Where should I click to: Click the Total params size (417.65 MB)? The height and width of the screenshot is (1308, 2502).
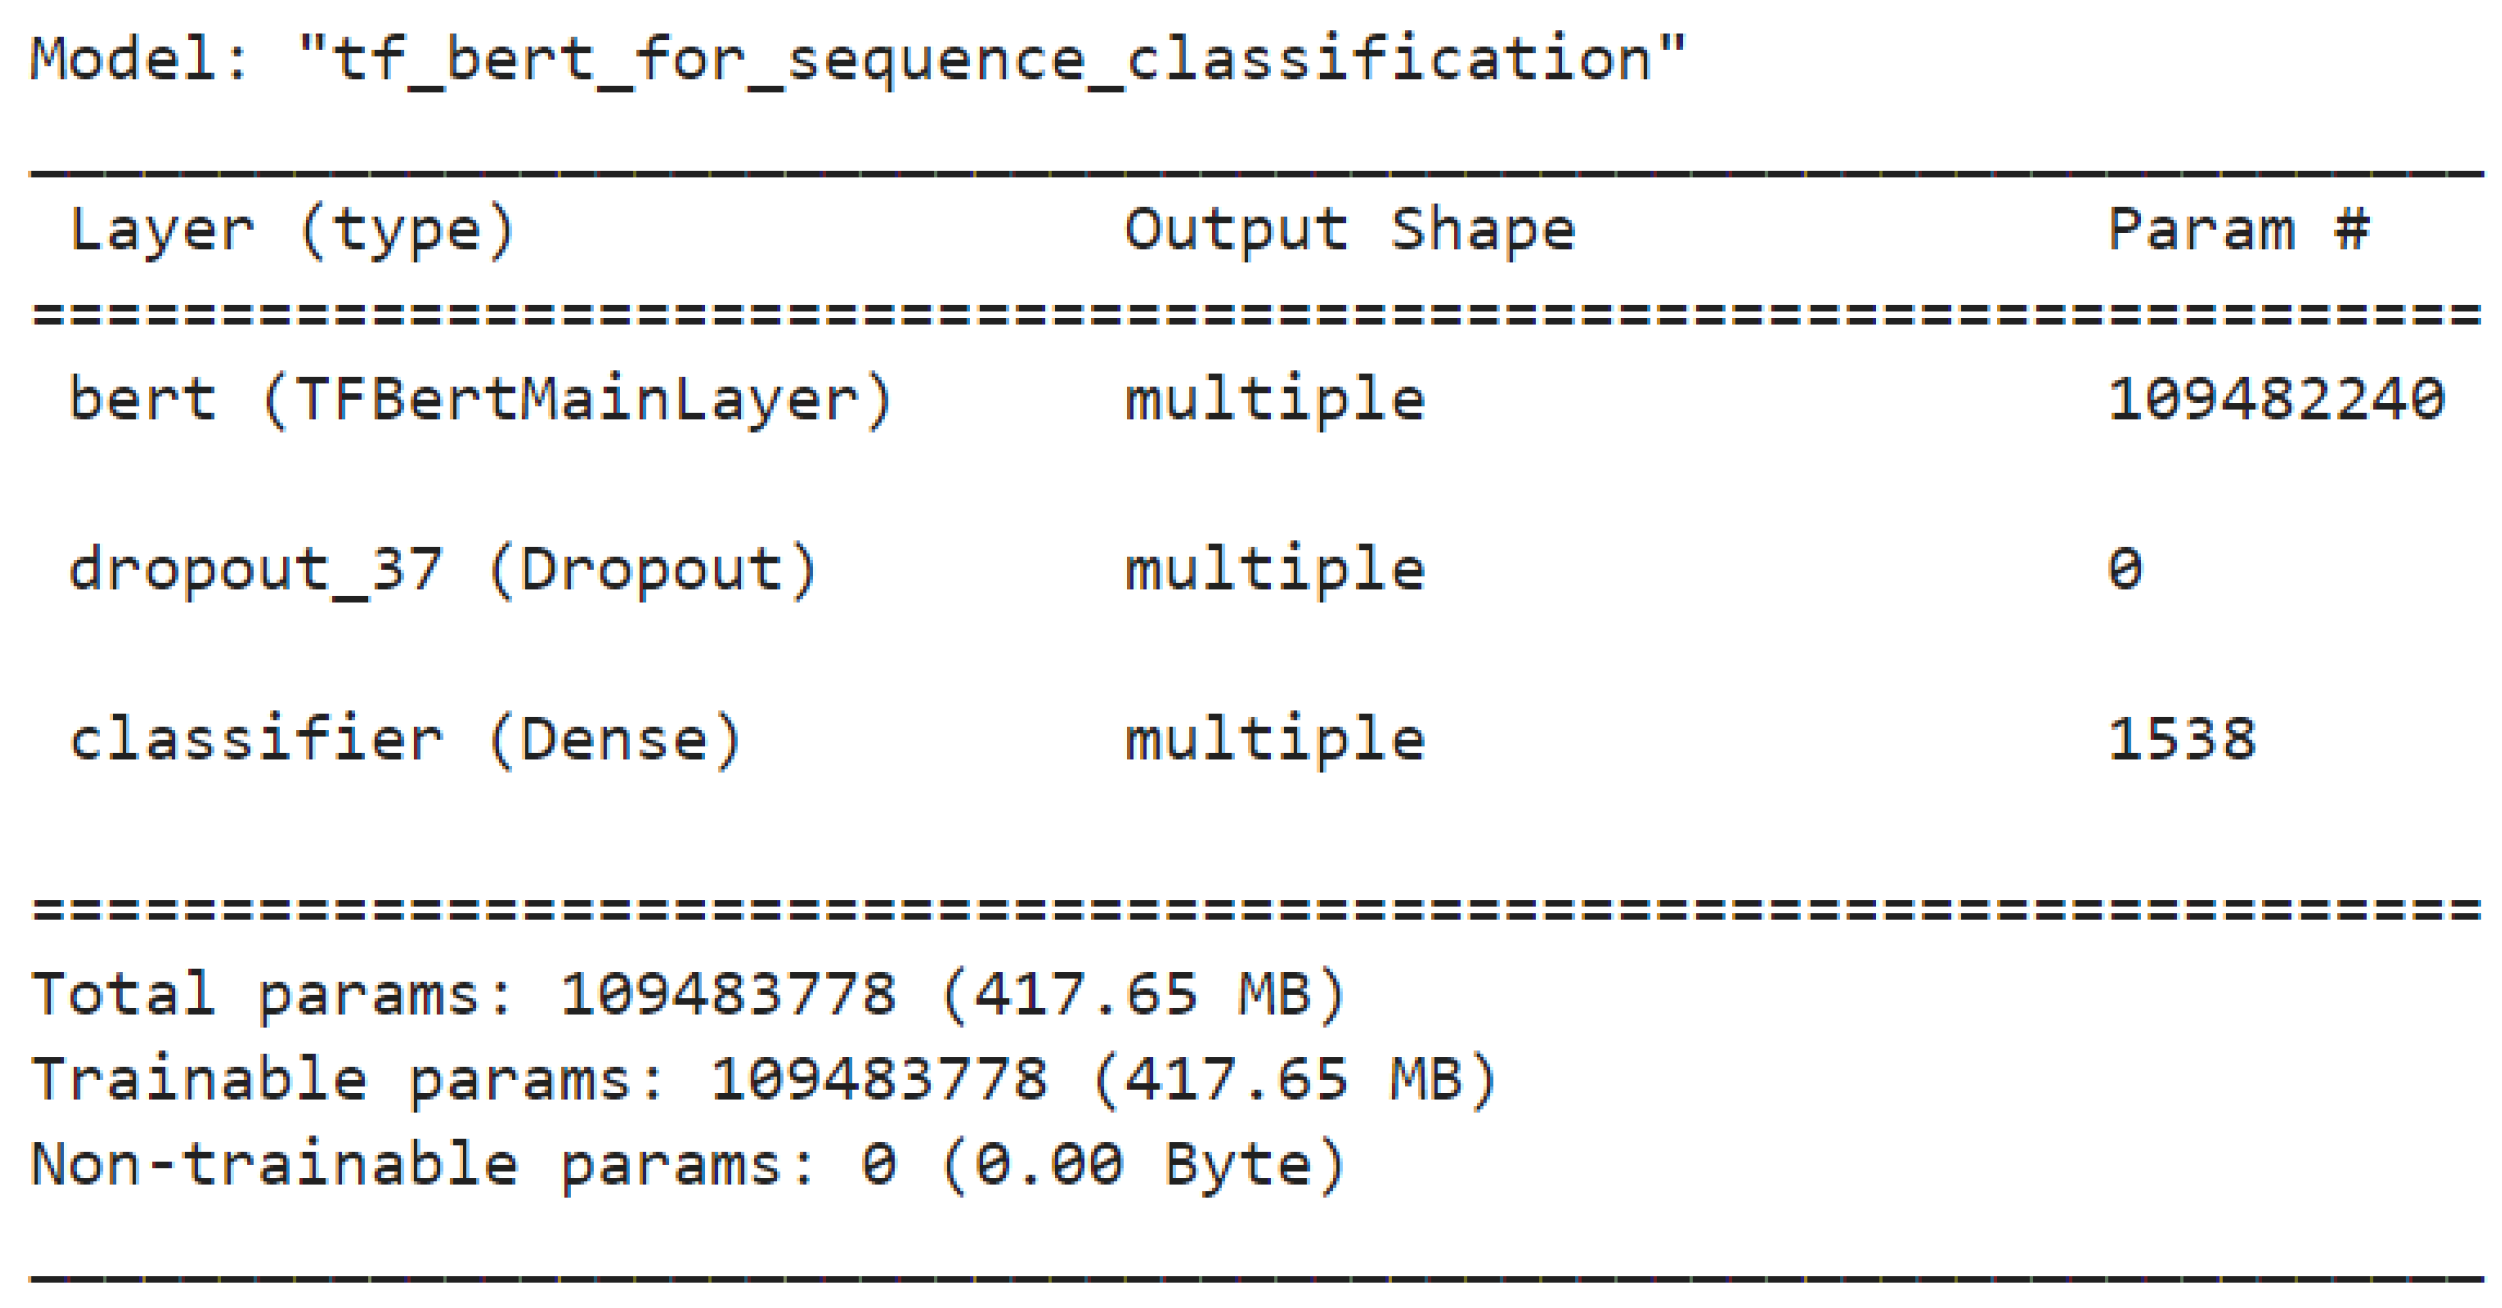(1143, 996)
